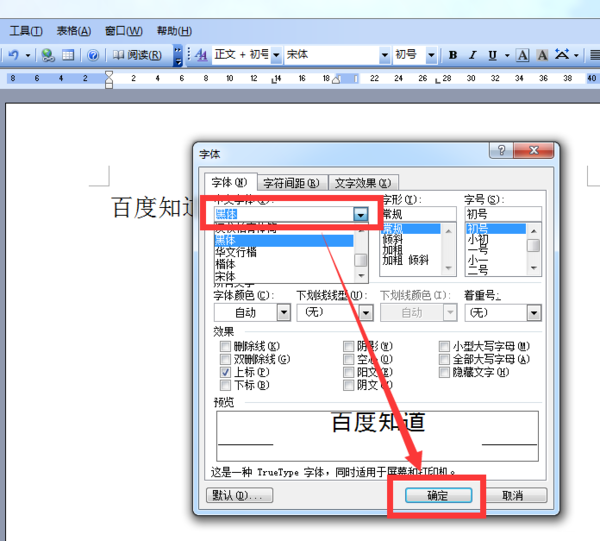
Task: Click the 字号 size input field
Action: click(x=503, y=214)
